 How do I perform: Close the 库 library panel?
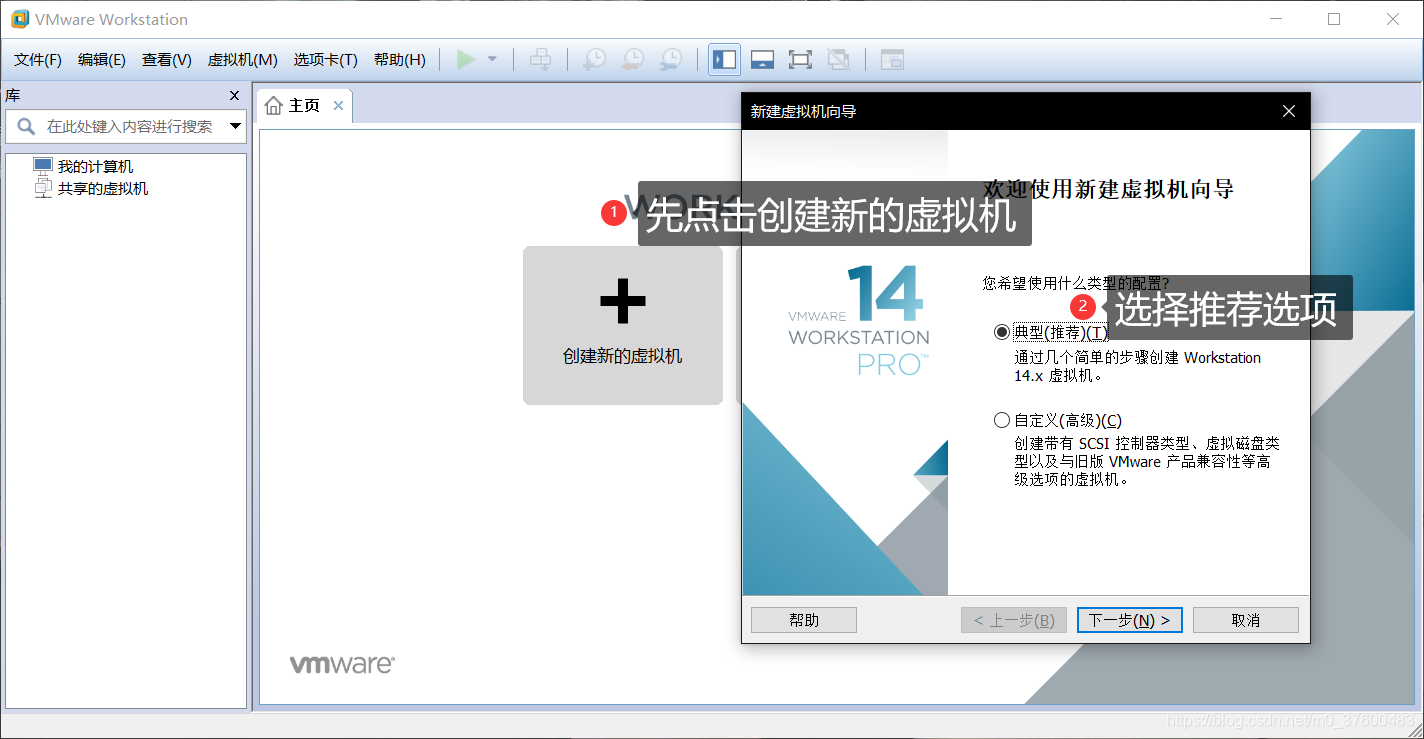pos(235,96)
